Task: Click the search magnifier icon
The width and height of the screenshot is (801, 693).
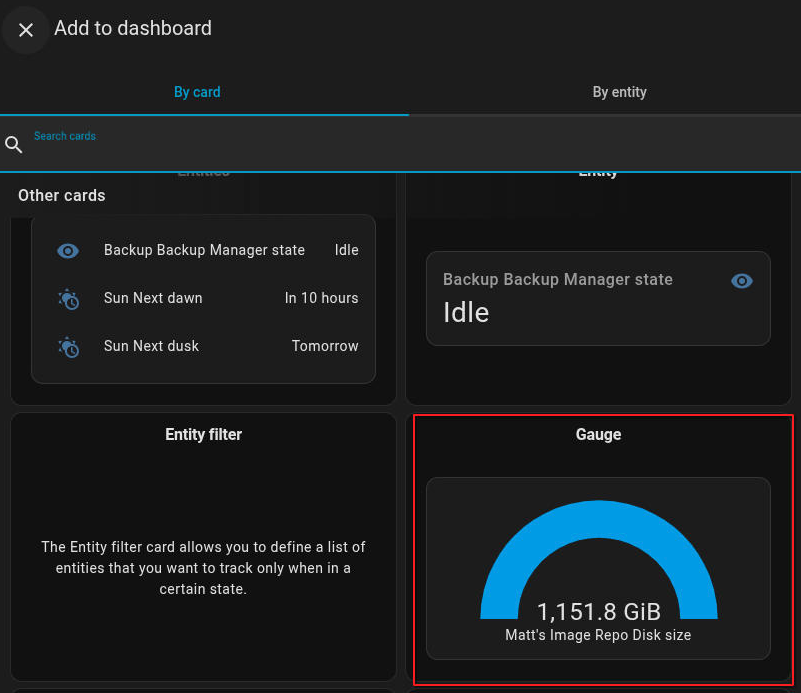Action: [14, 145]
